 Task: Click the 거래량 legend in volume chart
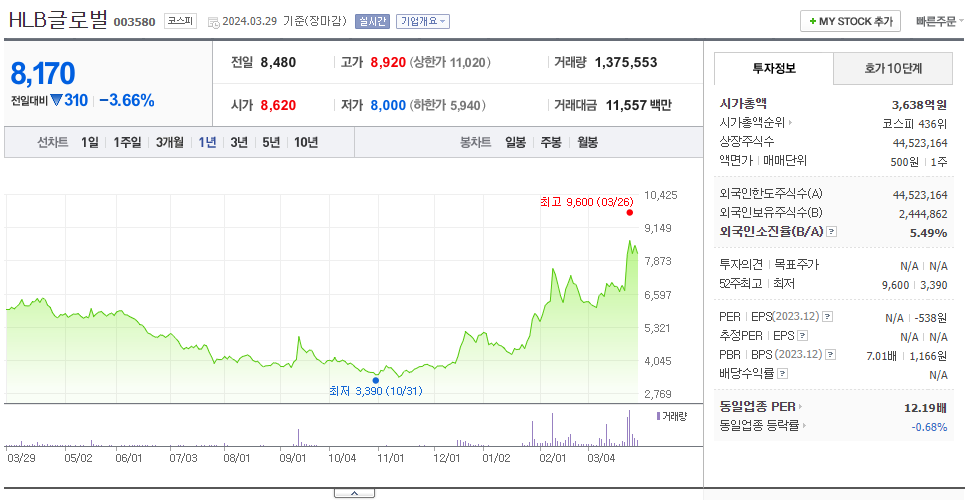pos(671,417)
